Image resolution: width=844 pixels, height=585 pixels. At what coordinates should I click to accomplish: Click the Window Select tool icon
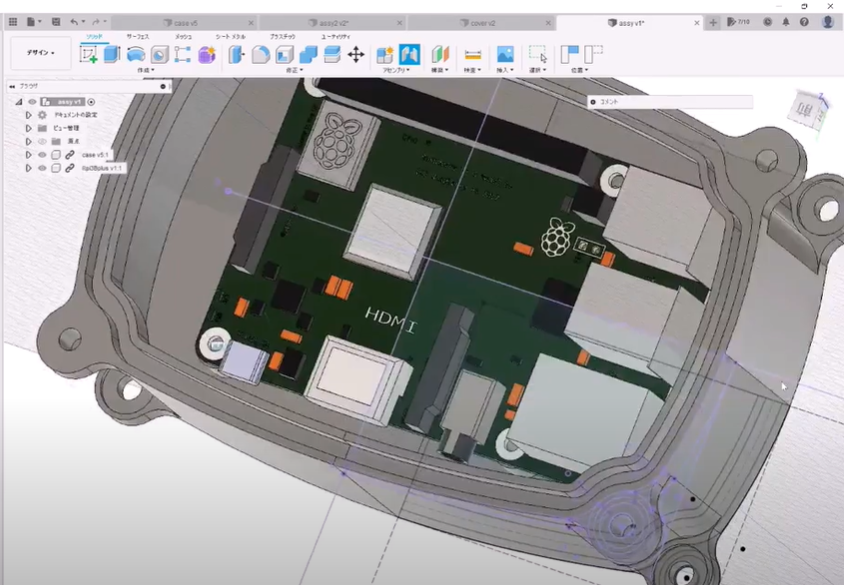tap(538, 55)
